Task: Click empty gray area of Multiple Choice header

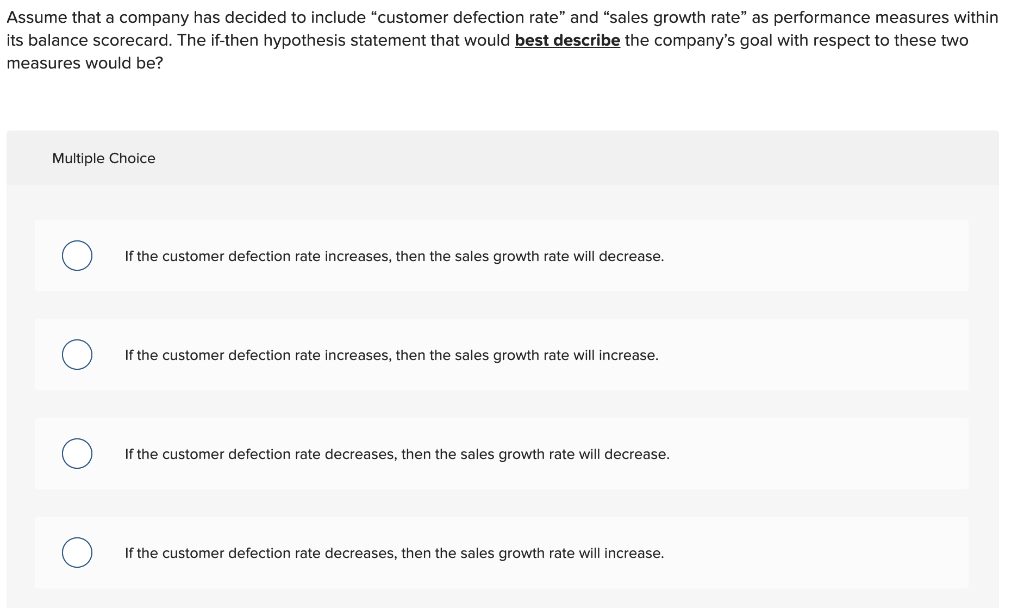Action: click(x=575, y=158)
